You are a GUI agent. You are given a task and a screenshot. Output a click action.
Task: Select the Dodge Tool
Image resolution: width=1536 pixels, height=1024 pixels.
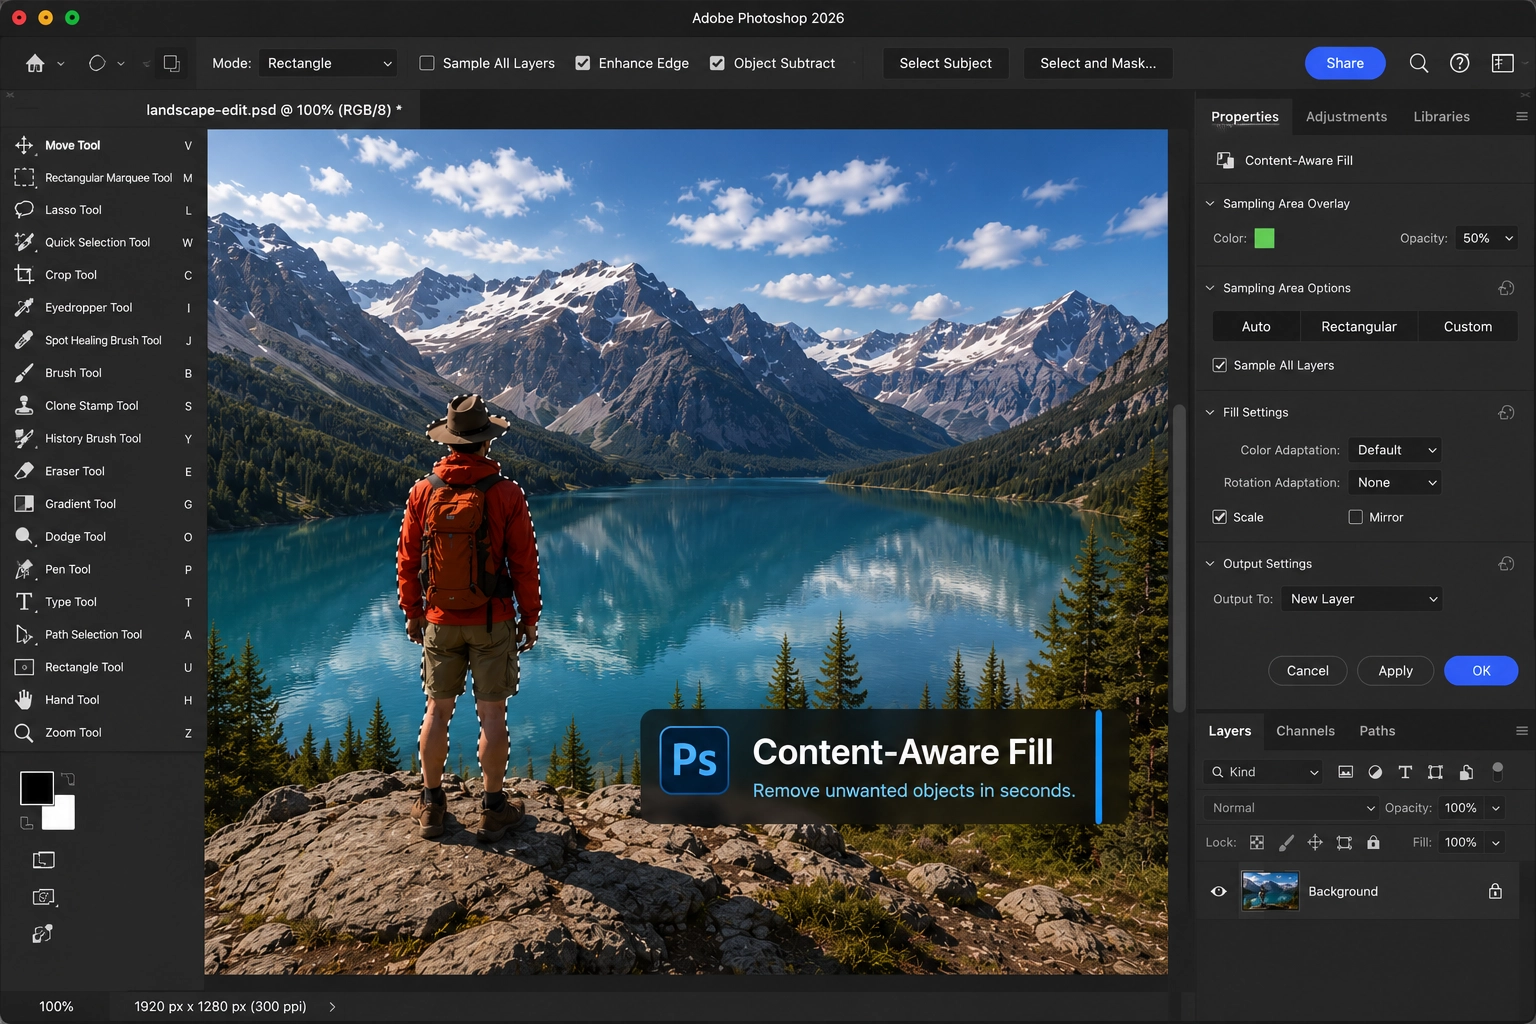point(102,537)
